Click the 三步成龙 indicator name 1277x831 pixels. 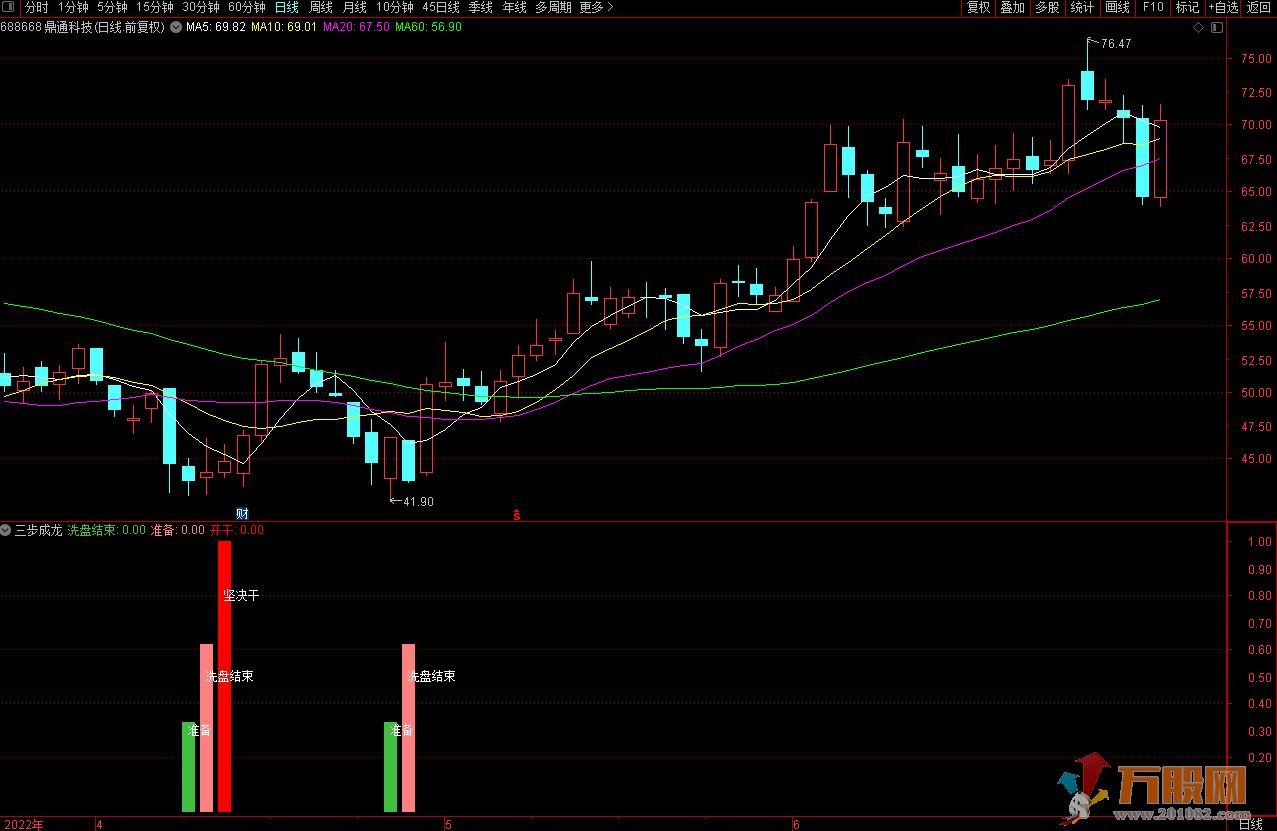tap(38, 530)
